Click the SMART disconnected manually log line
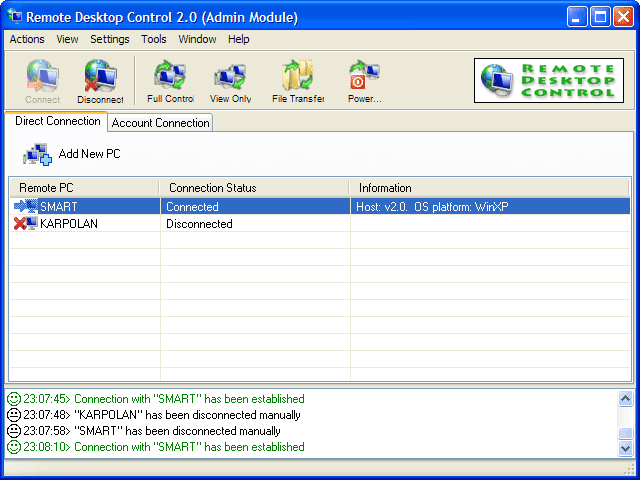 152,431
